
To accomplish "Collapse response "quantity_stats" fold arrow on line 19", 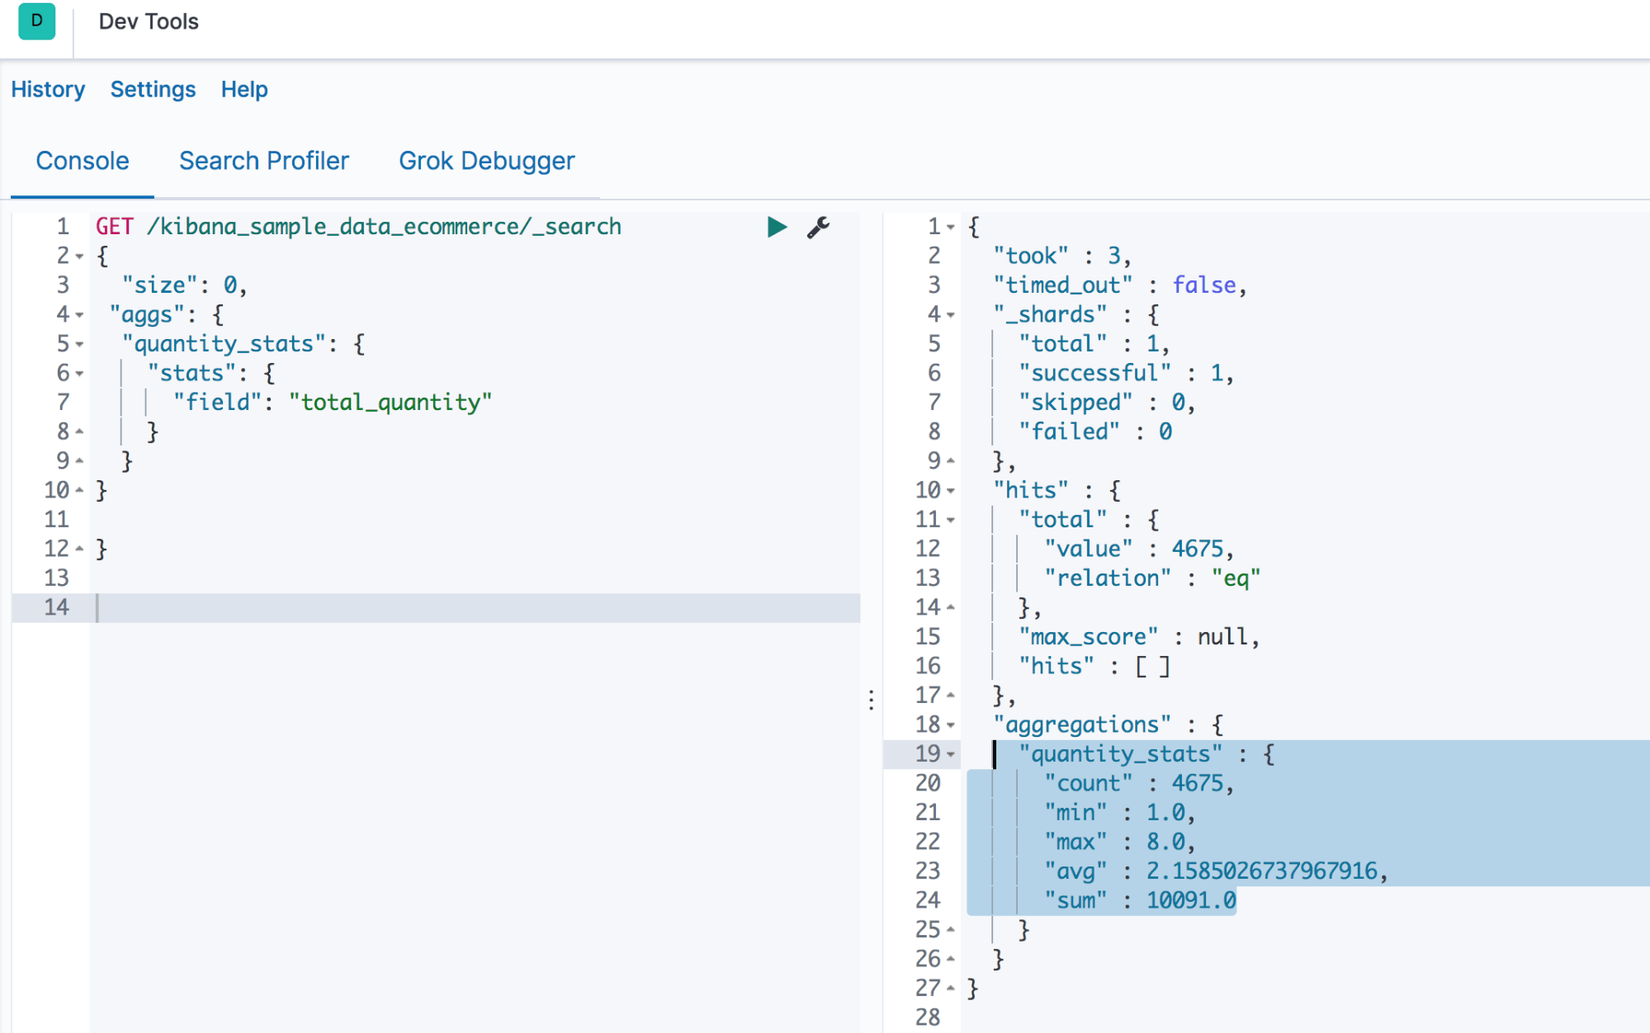I will pyautogui.click(x=950, y=754).
